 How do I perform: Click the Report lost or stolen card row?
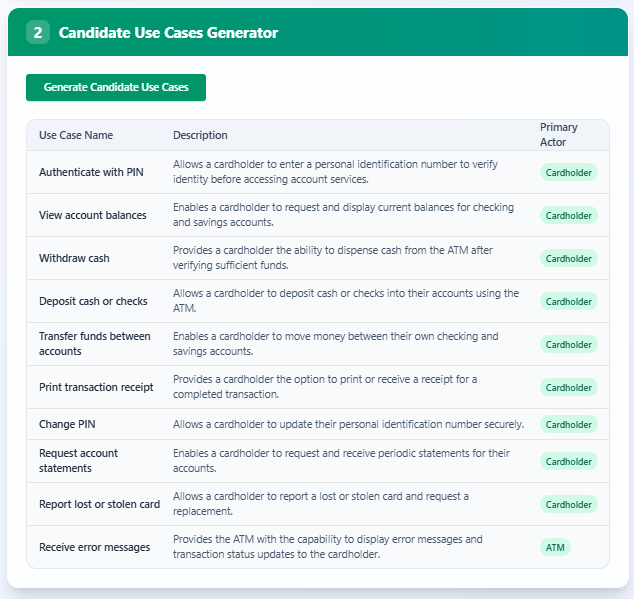pyautogui.click(x=100, y=504)
